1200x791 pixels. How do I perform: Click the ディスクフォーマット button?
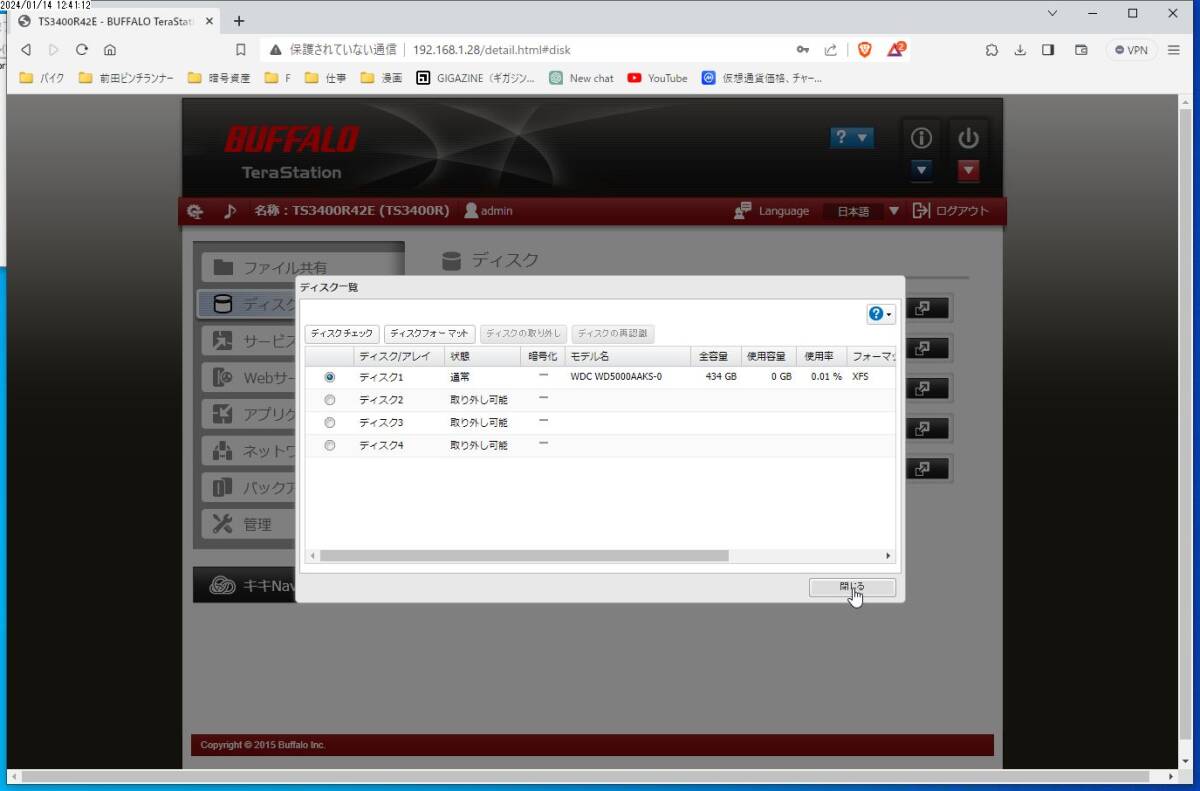(x=430, y=334)
